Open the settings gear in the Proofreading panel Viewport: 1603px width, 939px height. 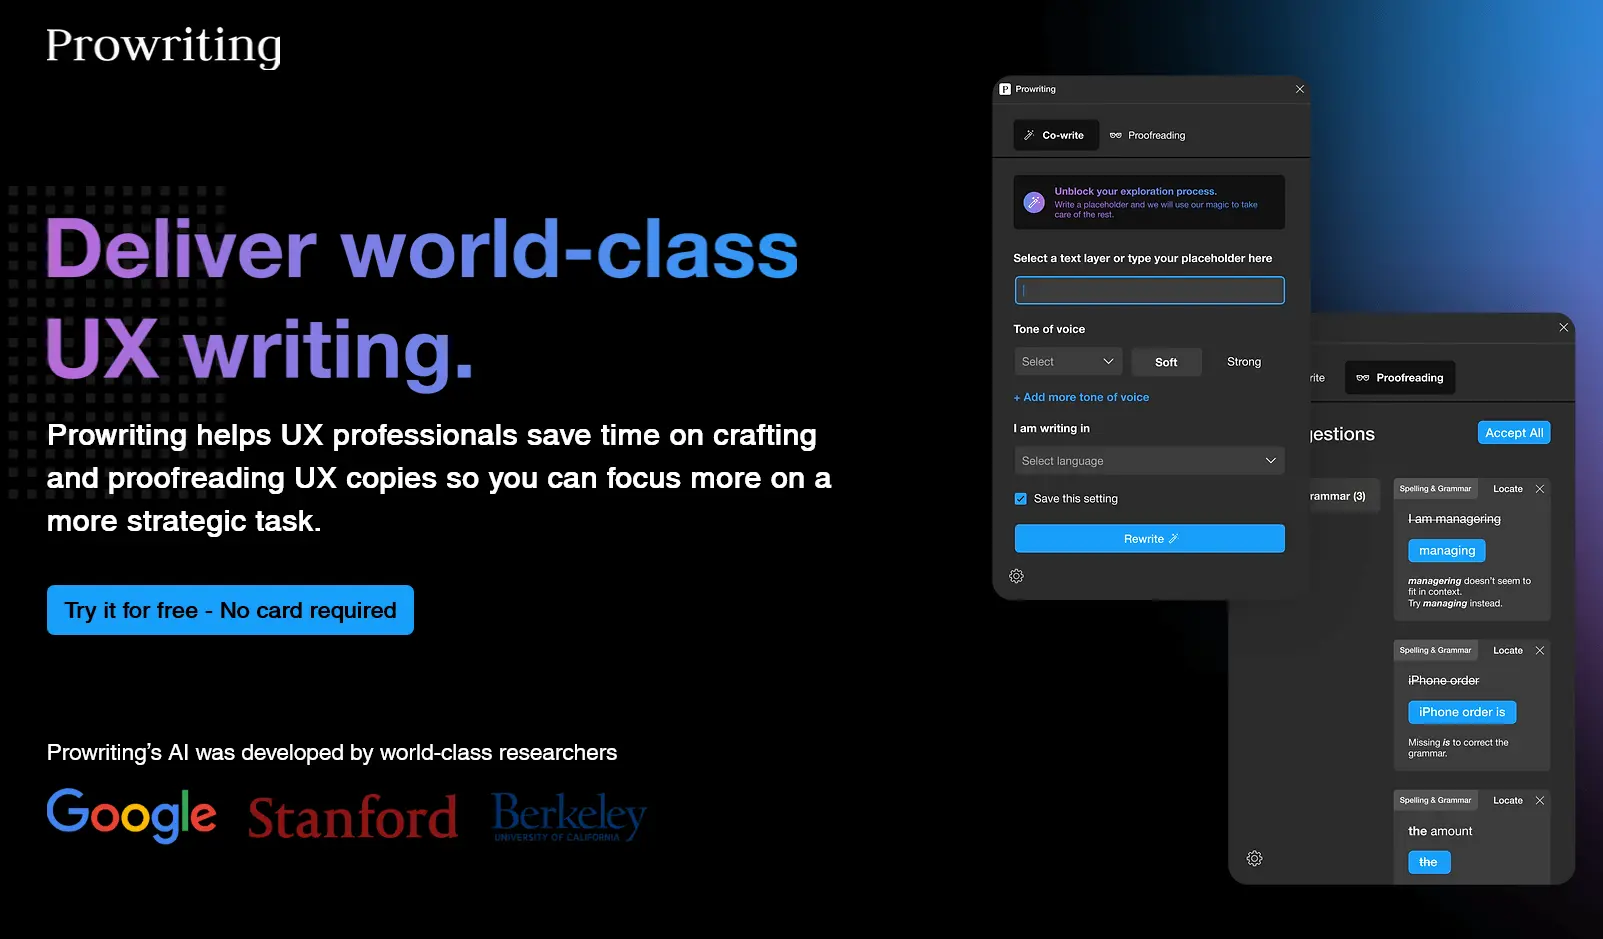point(1255,858)
